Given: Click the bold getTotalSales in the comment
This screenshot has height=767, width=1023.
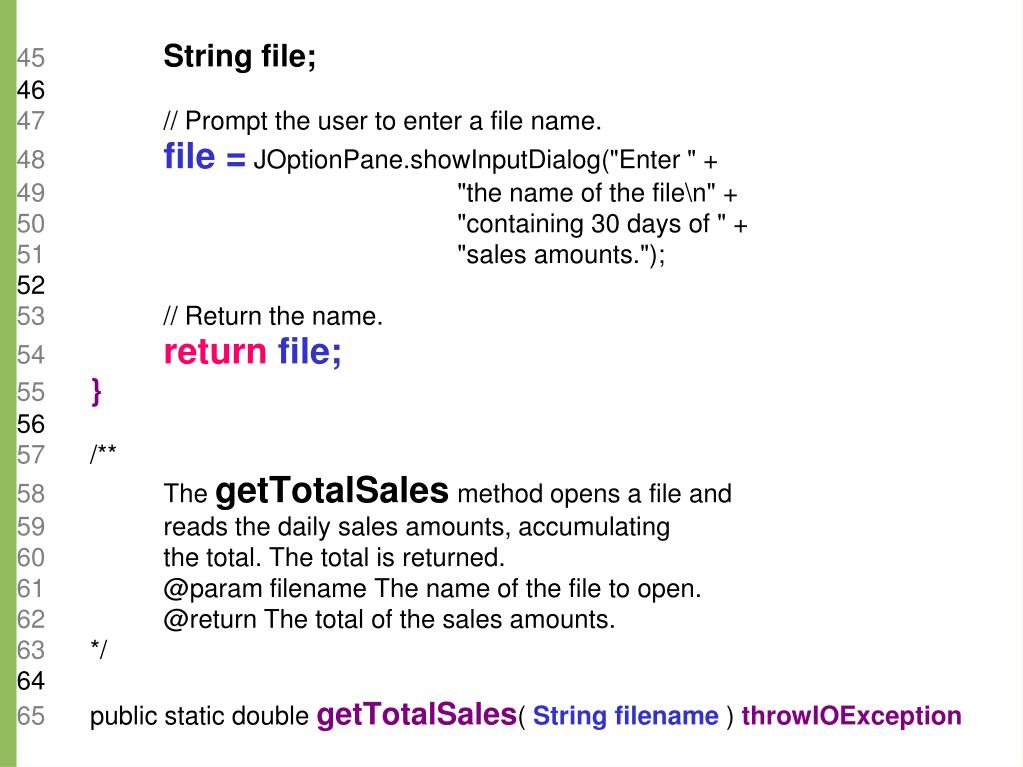Looking at the screenshot, I should (332, 491).
